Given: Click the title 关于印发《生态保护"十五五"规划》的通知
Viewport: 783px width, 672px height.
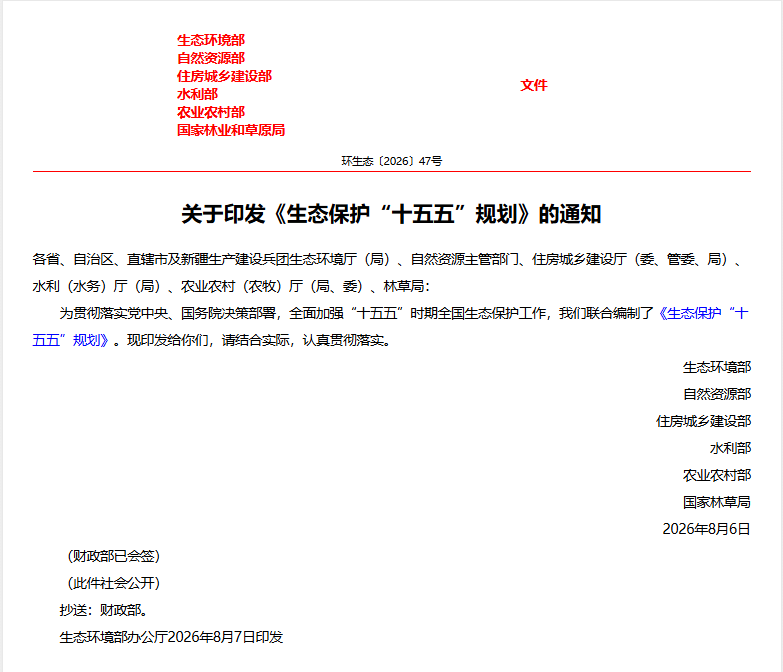Looking at the screenshot, I should pyautogui.click(x=392, y=214).
